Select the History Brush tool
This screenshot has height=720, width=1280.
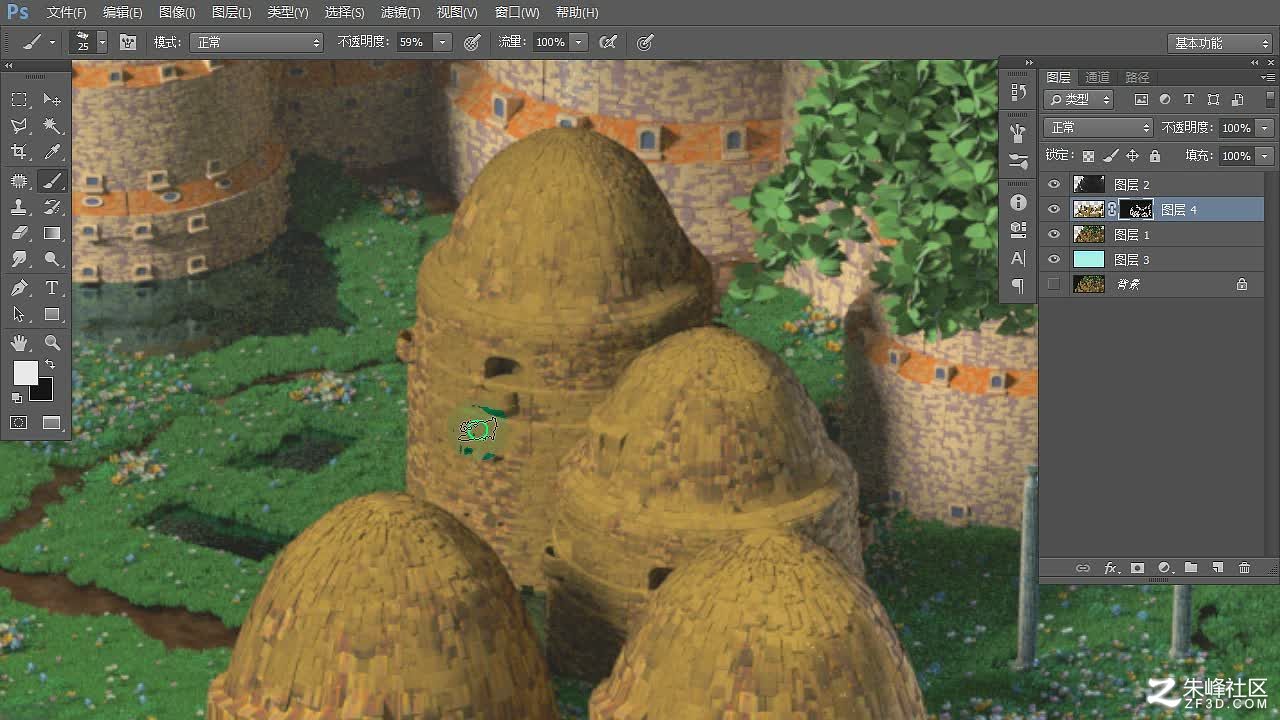tap(52, 207)
